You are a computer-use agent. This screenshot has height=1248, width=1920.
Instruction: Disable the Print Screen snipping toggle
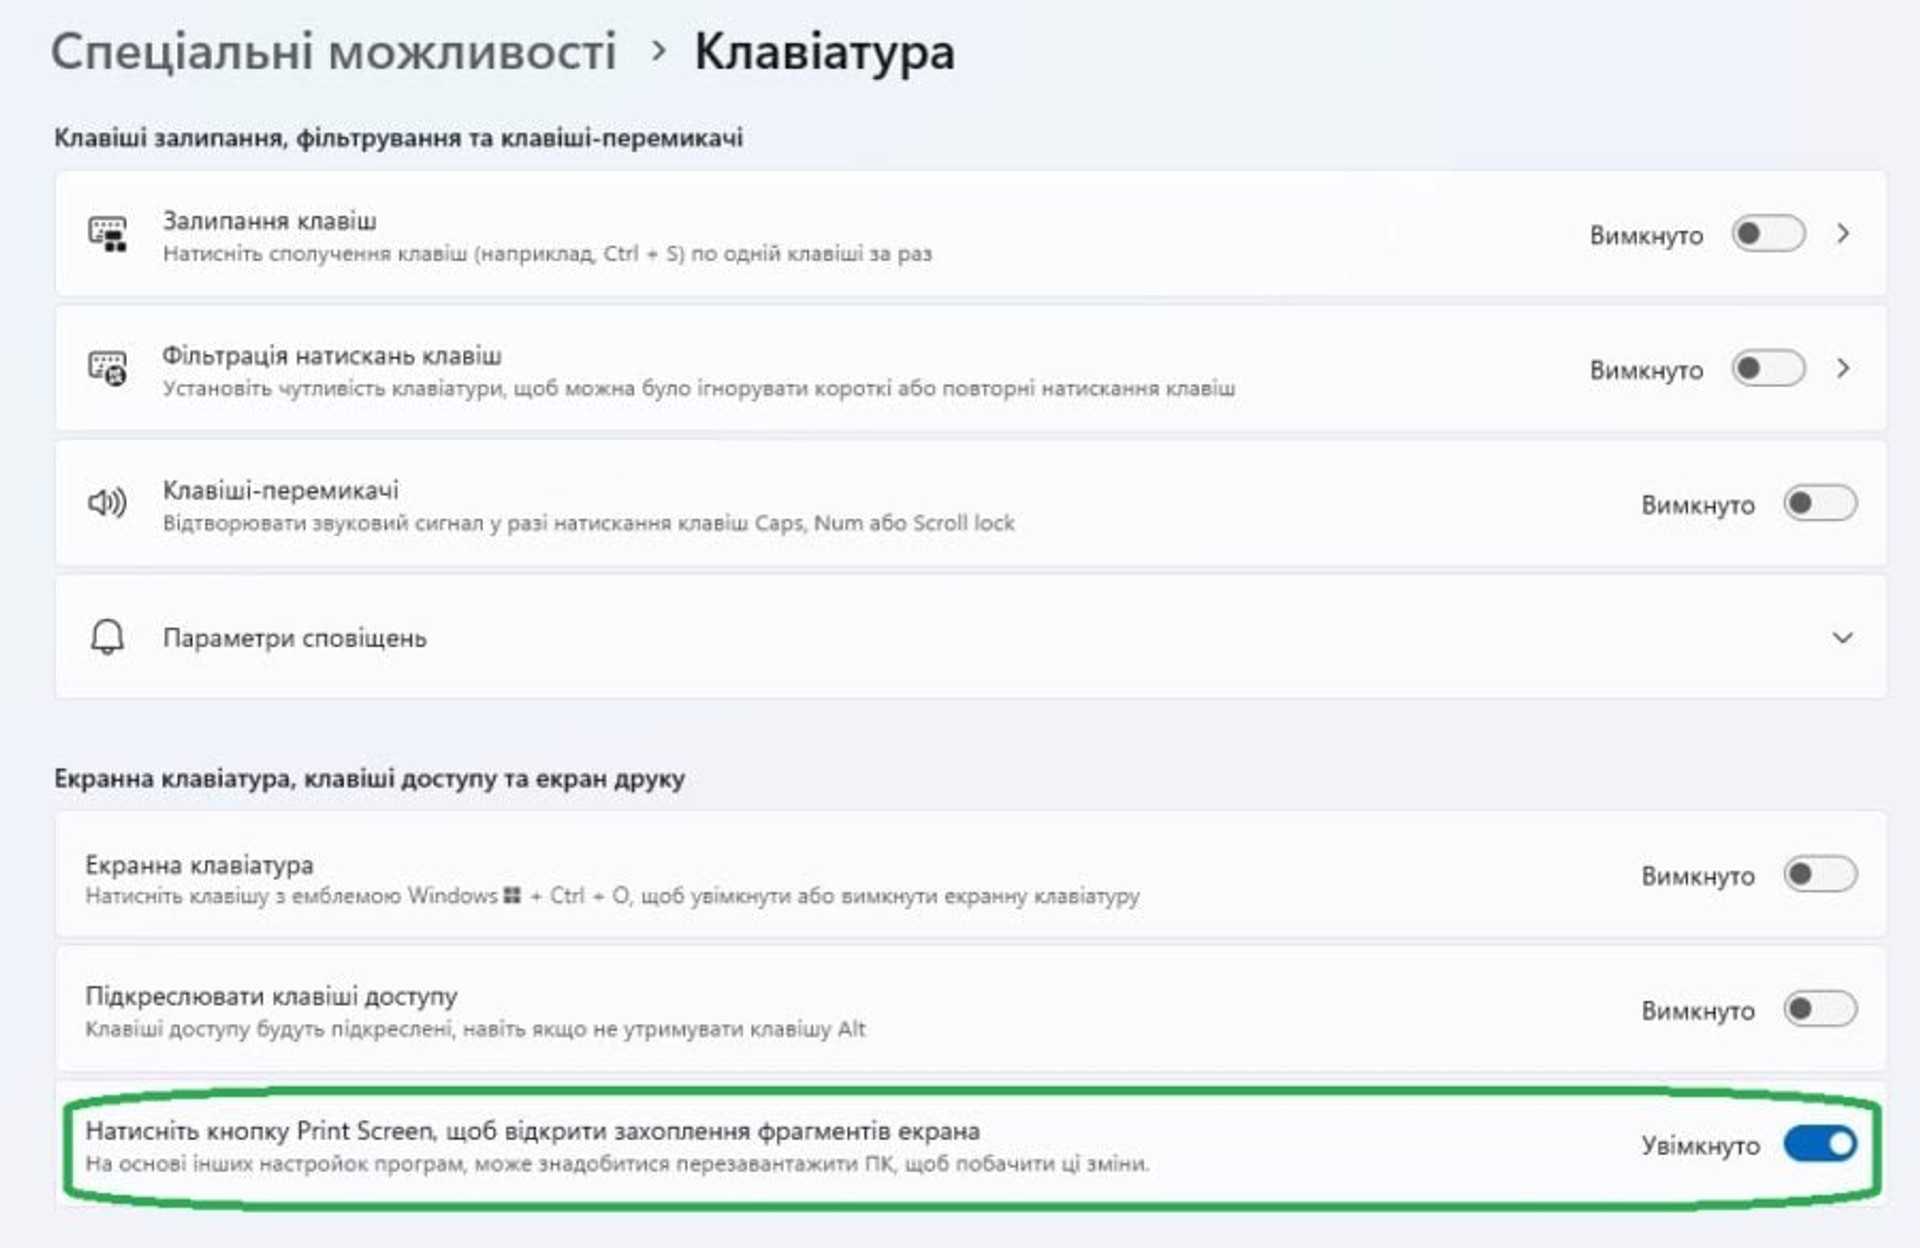tap(1820, 1144)
